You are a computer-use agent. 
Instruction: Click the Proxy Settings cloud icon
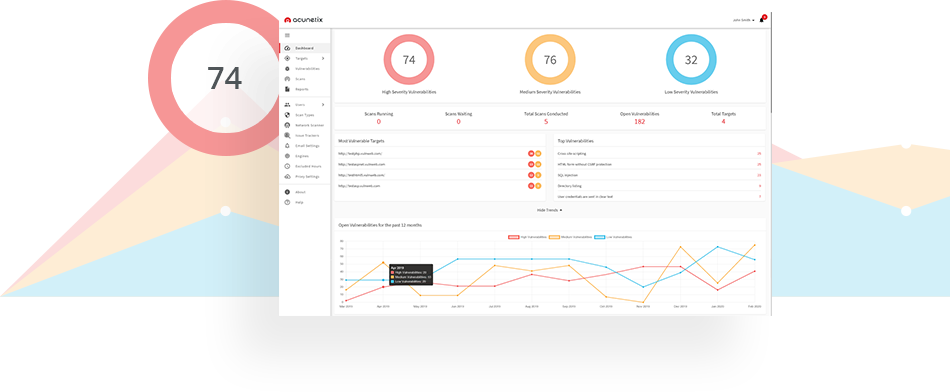coord(287,176)
